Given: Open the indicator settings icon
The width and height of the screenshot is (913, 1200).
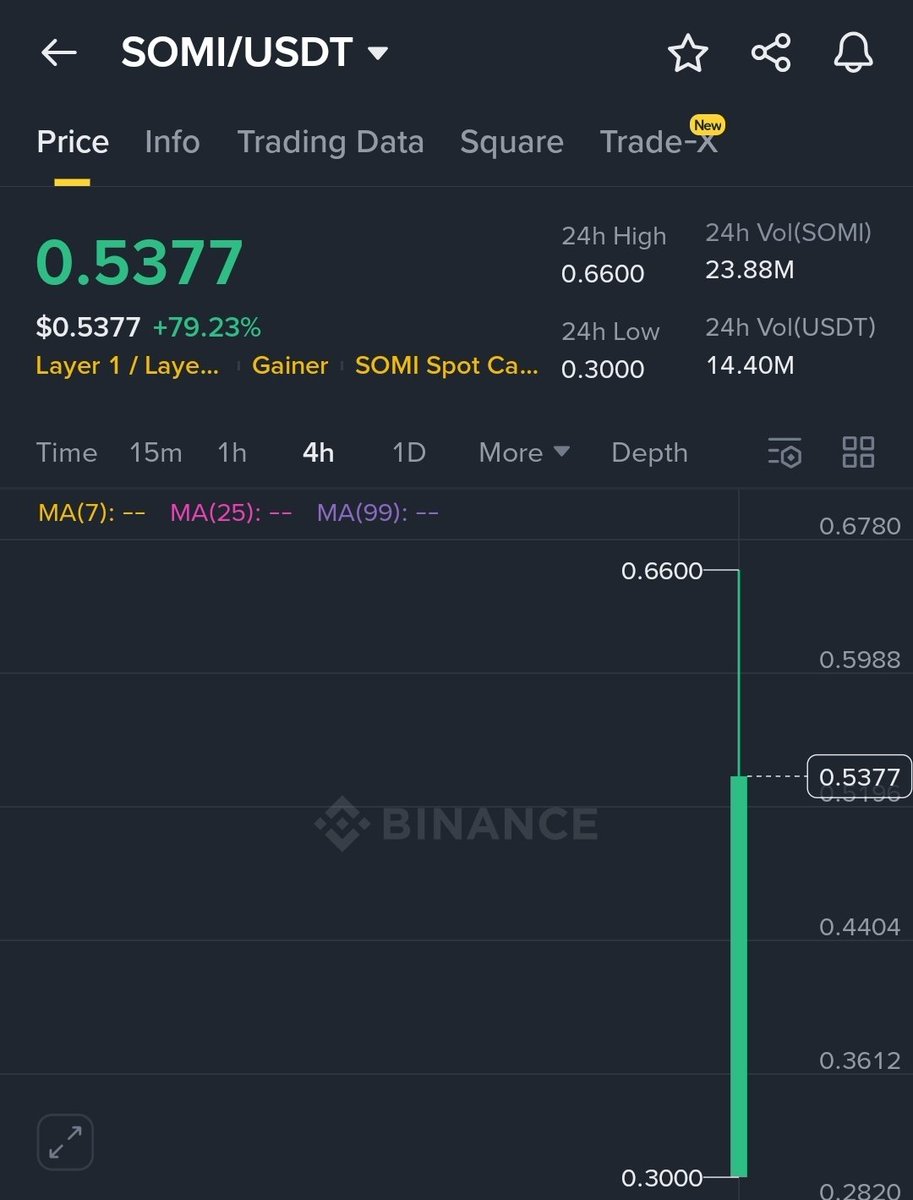Looking at the screenshot, I should 786,453.
